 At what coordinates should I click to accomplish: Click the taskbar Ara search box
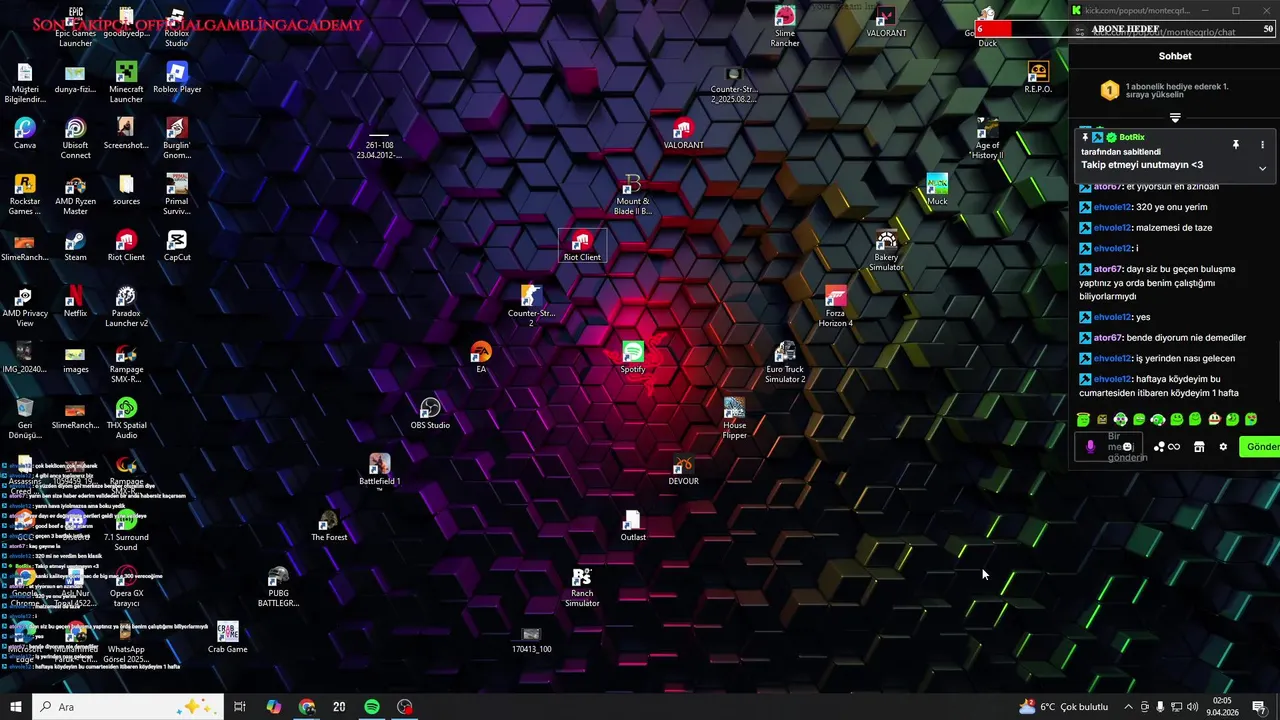(128, 707)
